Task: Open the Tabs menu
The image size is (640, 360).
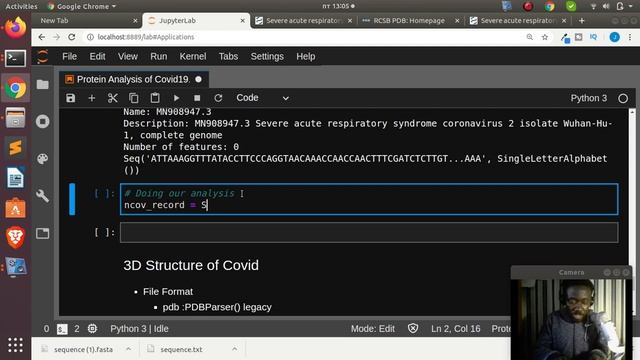Action: pos(228,56)
